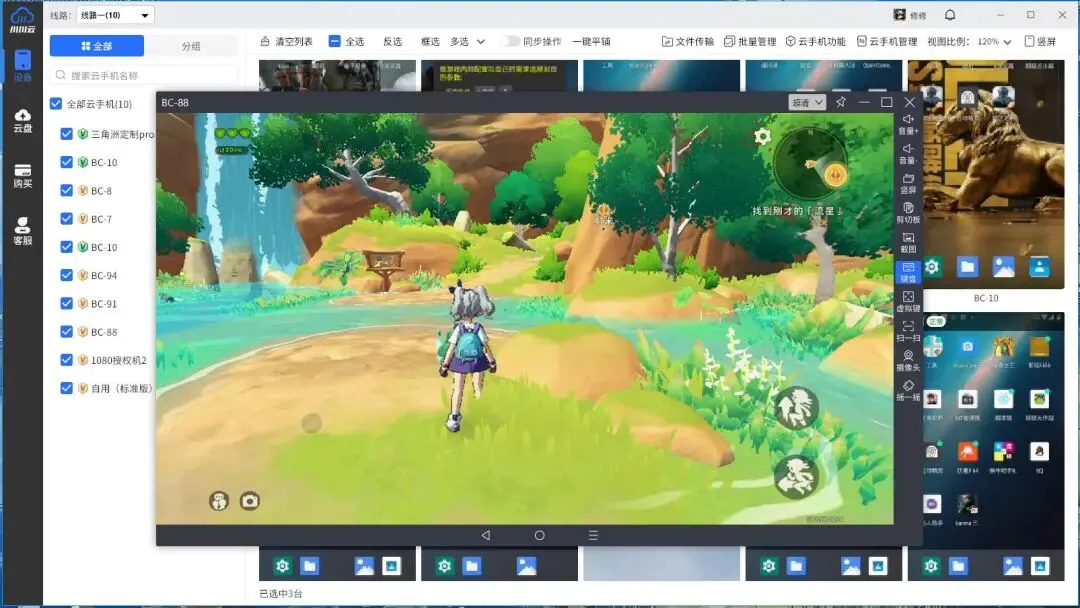This screenshot has width=1080, height=608.
Task: Open the 购买 purchase sidebar section
Action: click(x=23, y=176)
